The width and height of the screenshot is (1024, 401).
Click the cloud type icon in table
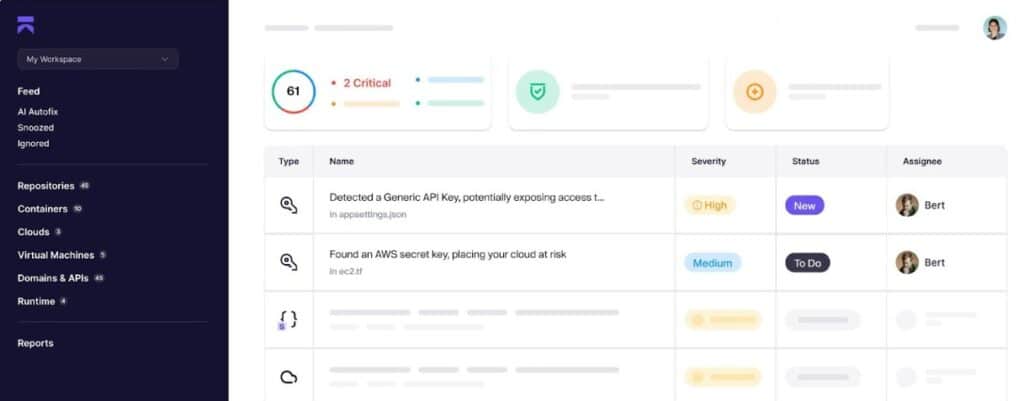coord(289,377)
